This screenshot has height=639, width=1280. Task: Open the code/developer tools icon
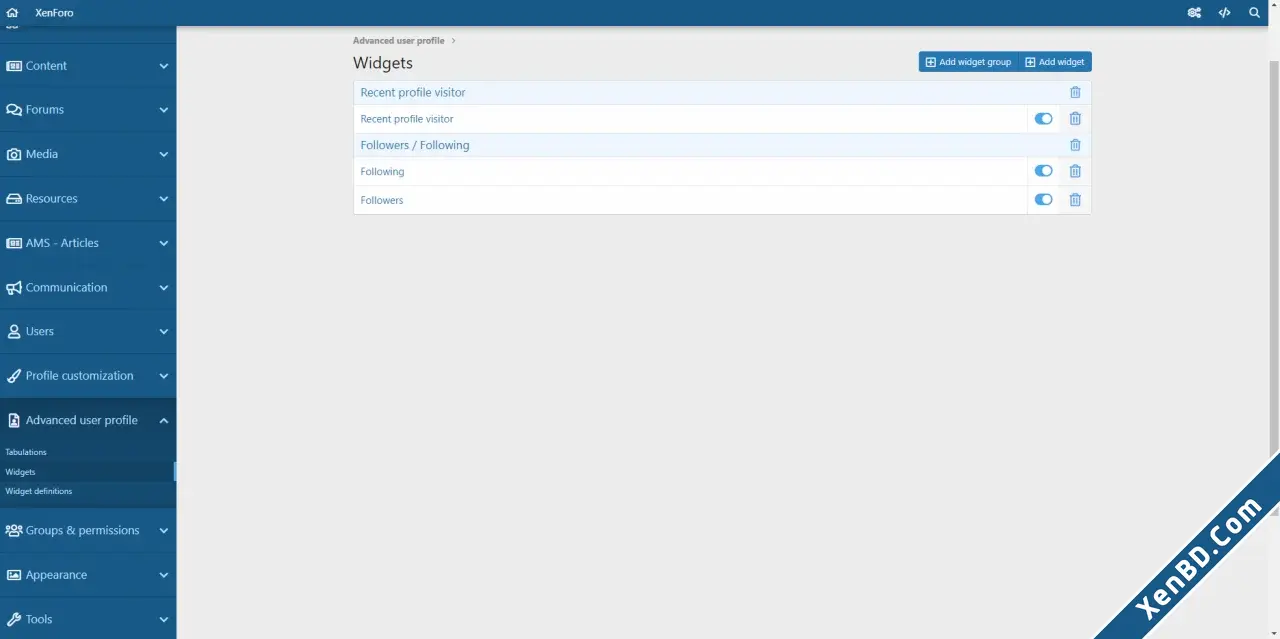[1224, 13]
